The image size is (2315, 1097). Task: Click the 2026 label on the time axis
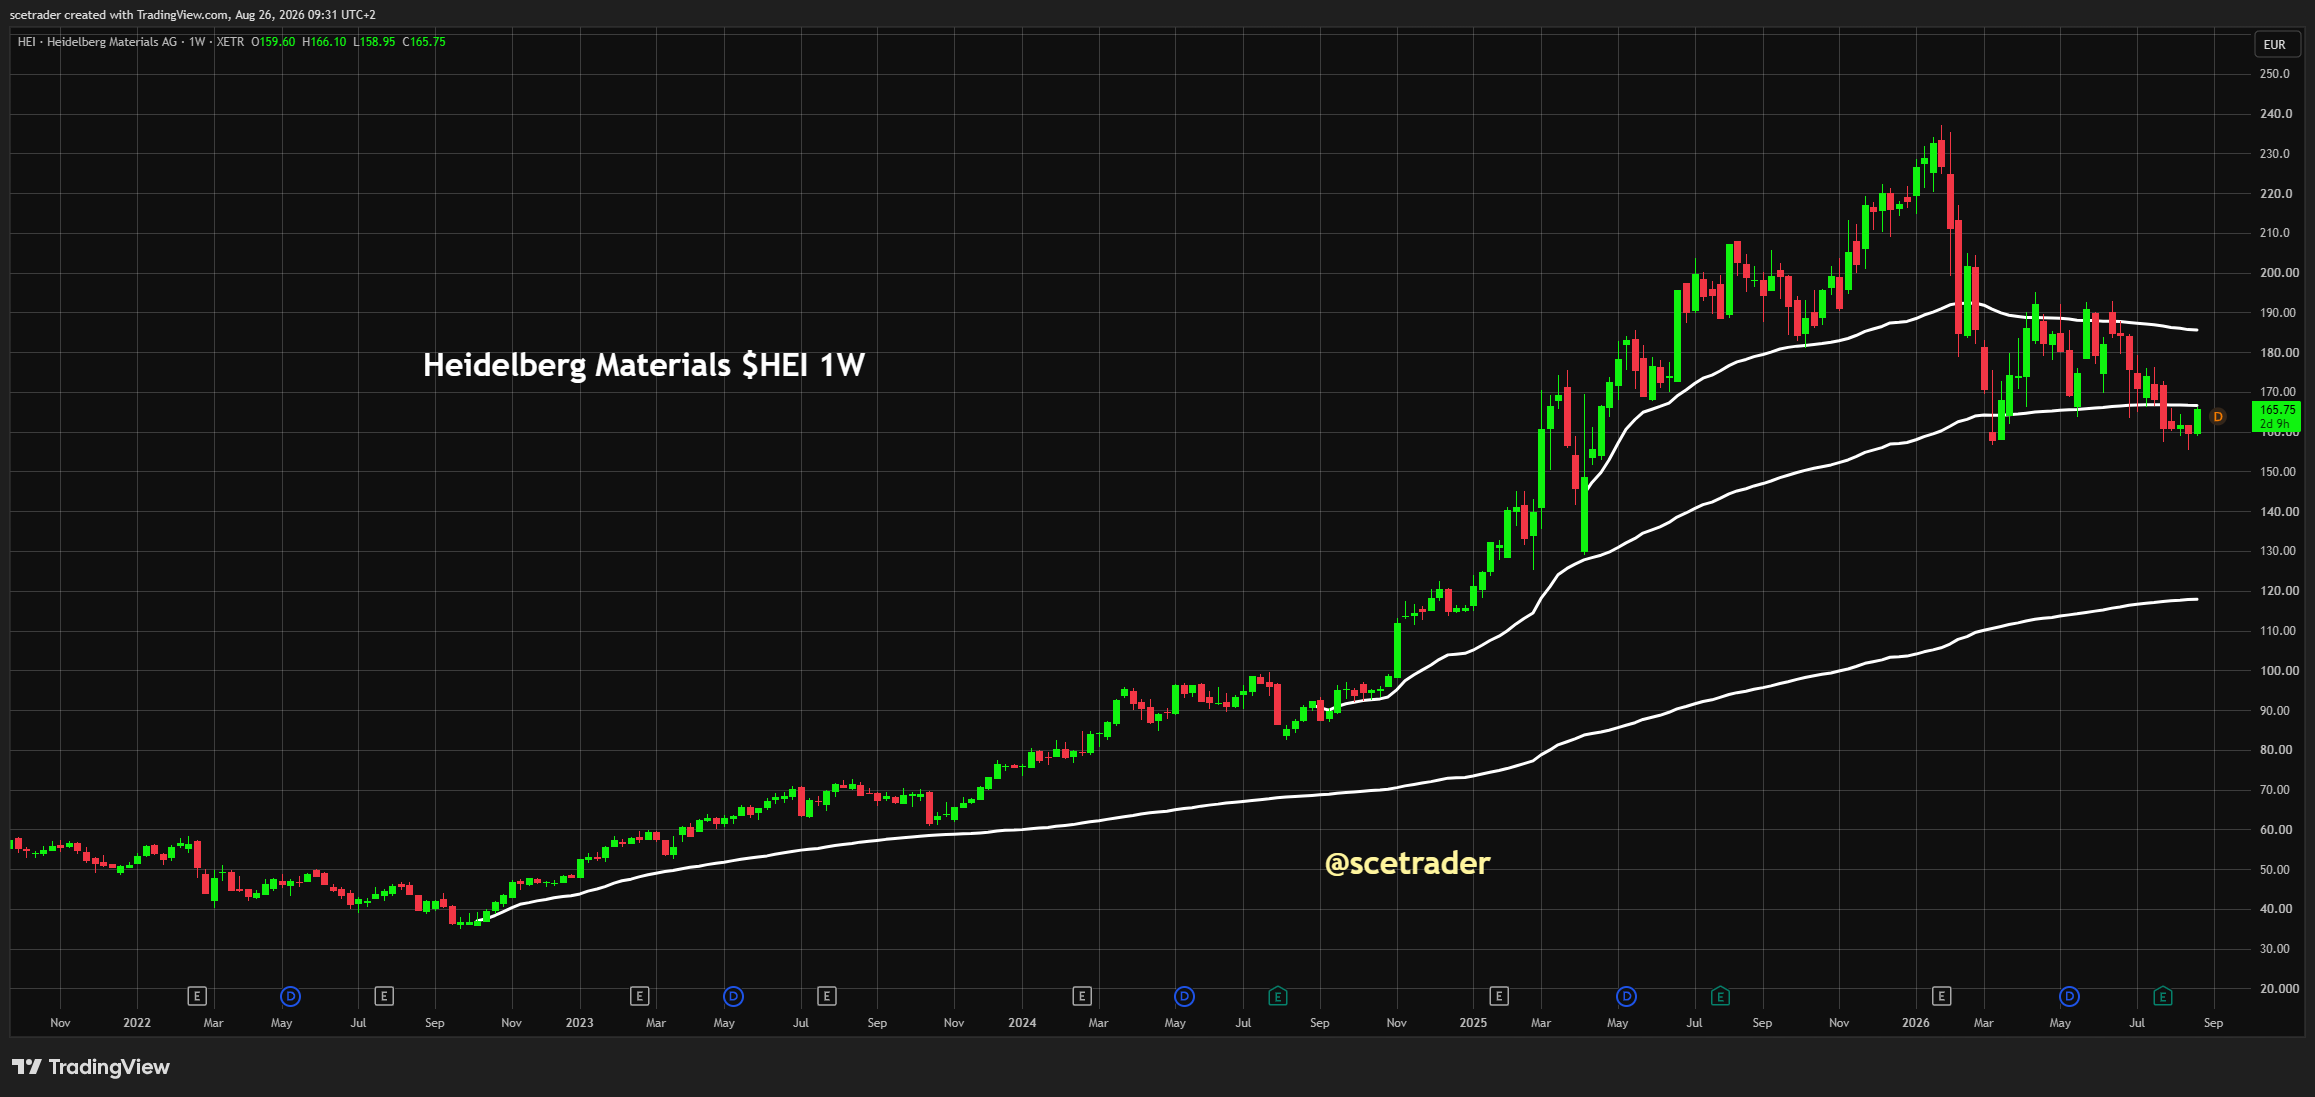1916,1023
